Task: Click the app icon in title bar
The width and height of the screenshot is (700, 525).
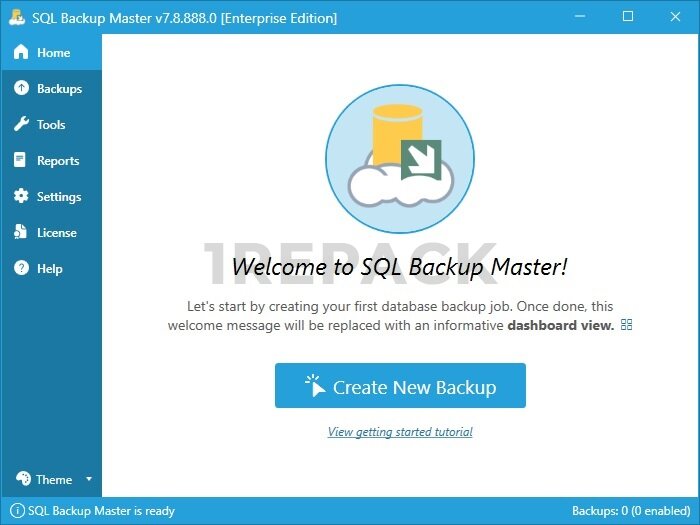Action: tap(16, 17)
